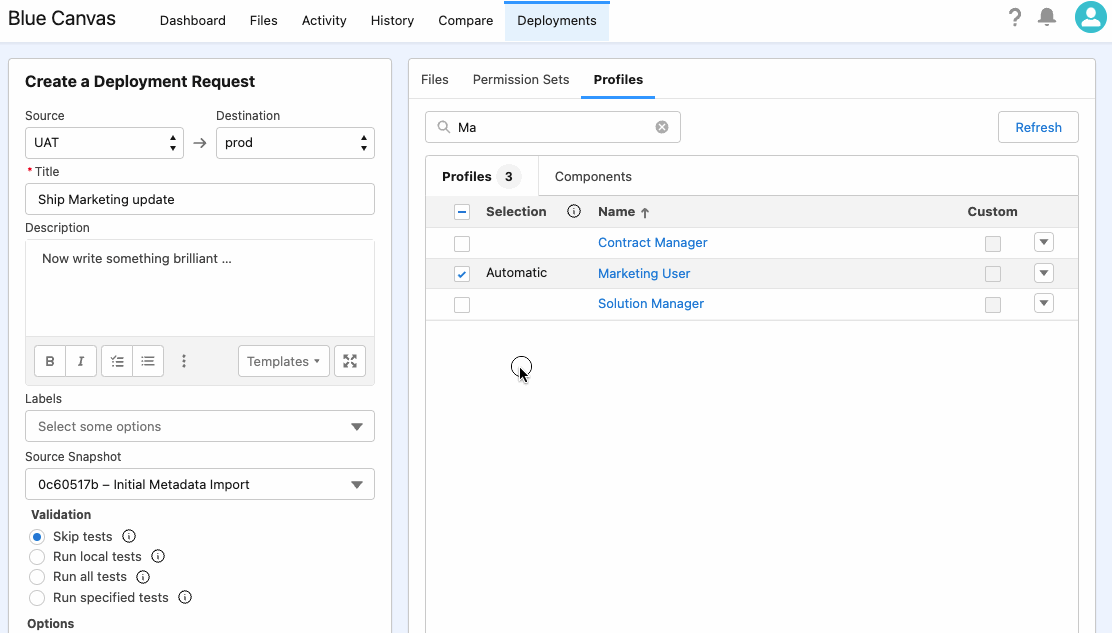1112x633 pixels.
Task: Open Contract Manager row actions dropdown
Action: click(x=1044, y=242)
